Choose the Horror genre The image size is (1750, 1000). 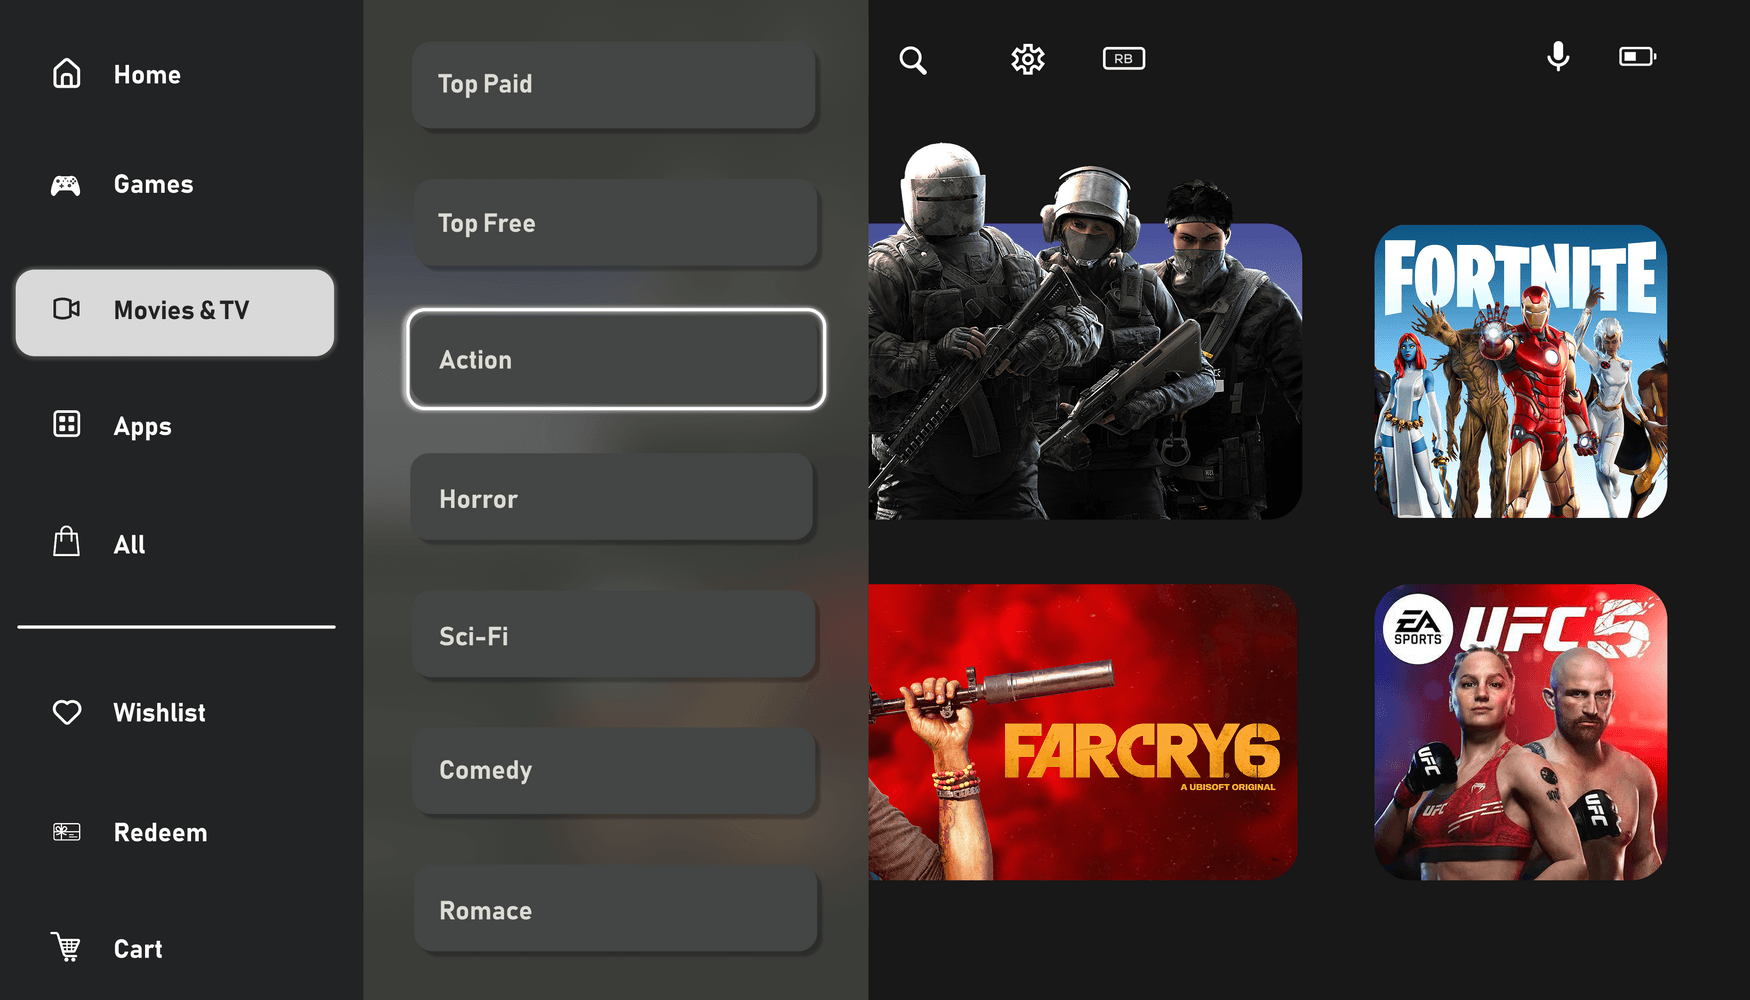pyautogui.click(x=613, y=498)
